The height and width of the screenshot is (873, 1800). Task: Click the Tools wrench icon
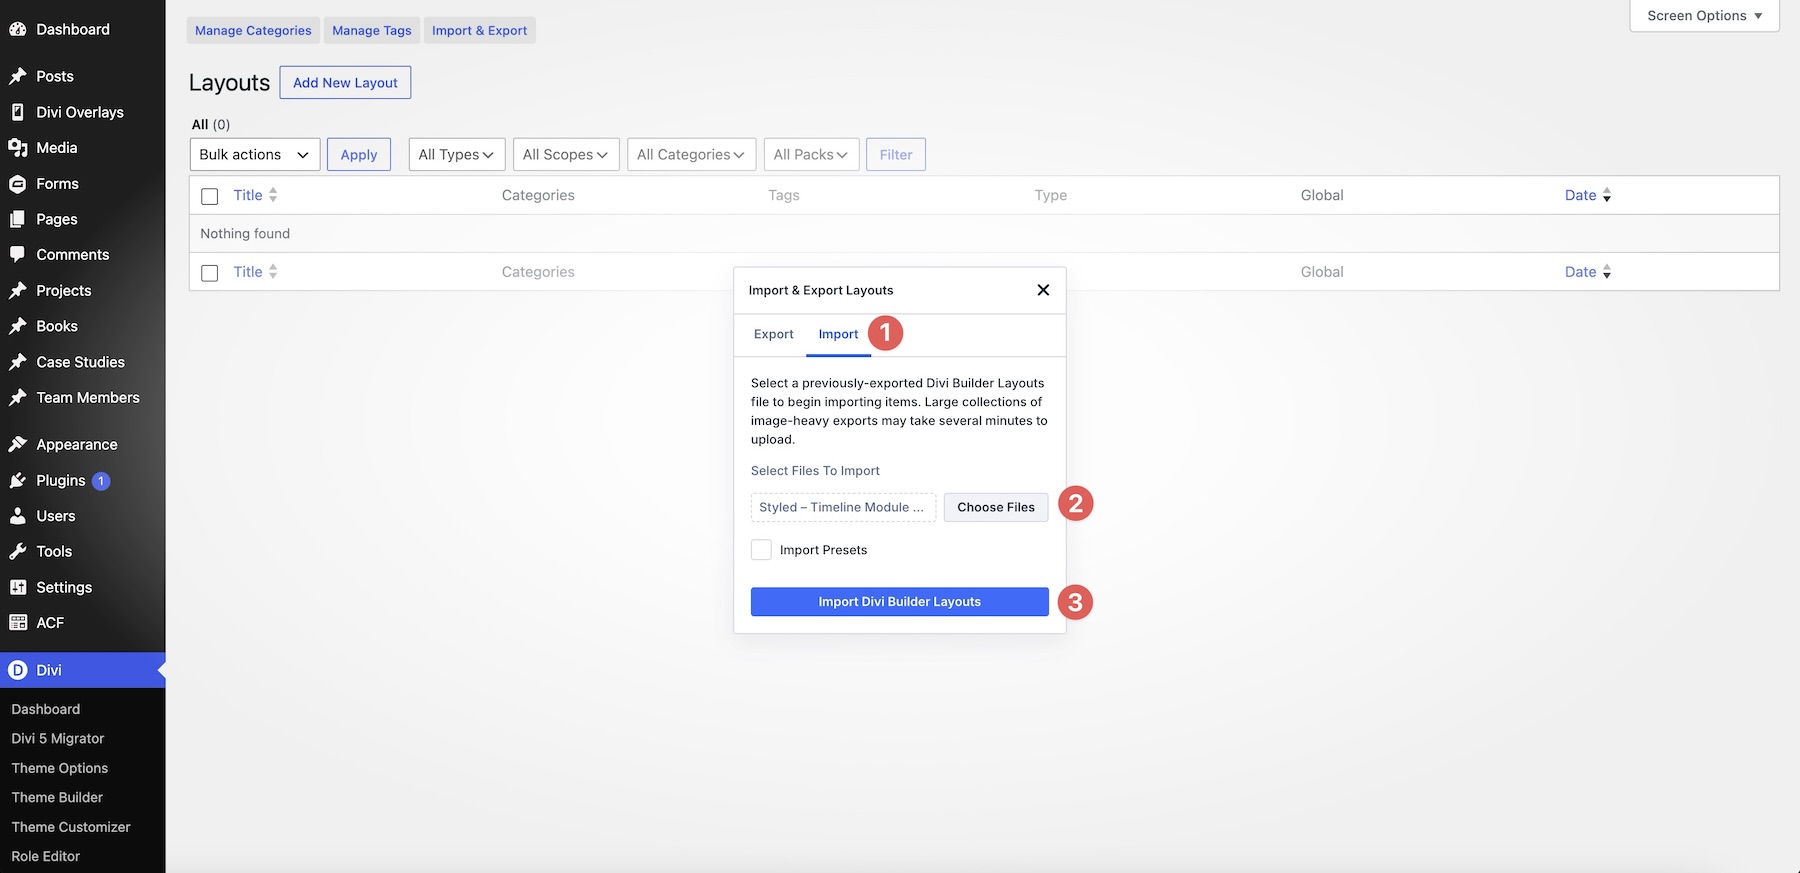point(17,552)
